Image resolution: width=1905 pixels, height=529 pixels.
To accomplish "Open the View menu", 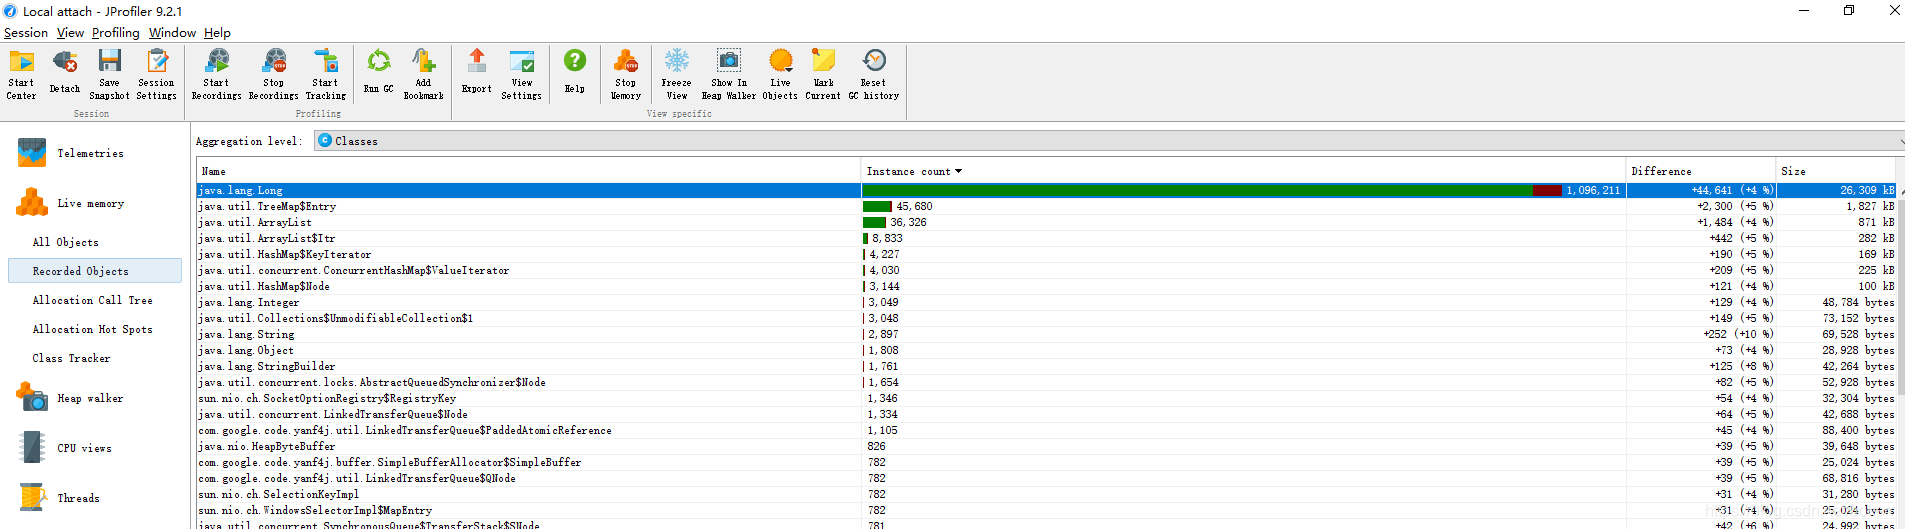I will (70, 33).
